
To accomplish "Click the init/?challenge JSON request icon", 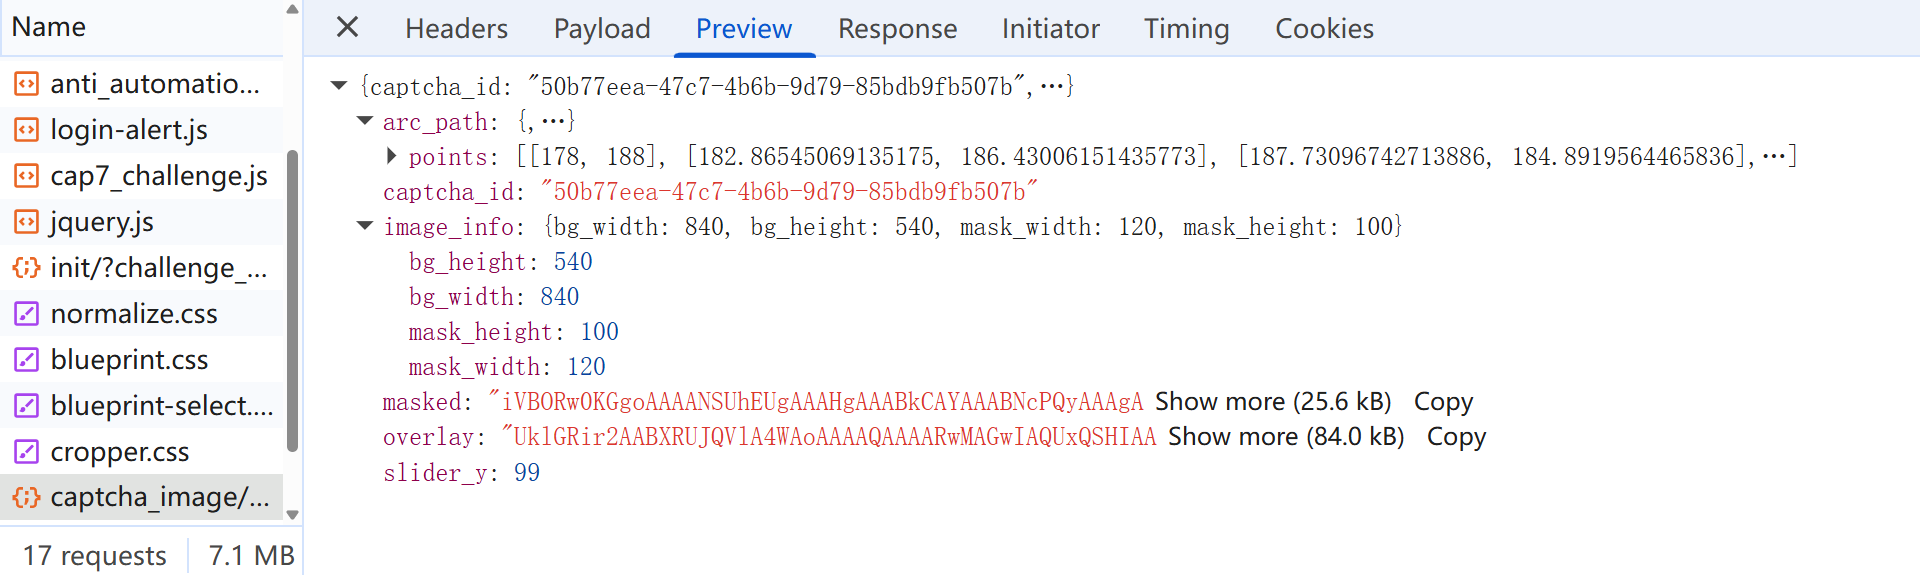I will (x=26, y=268).
